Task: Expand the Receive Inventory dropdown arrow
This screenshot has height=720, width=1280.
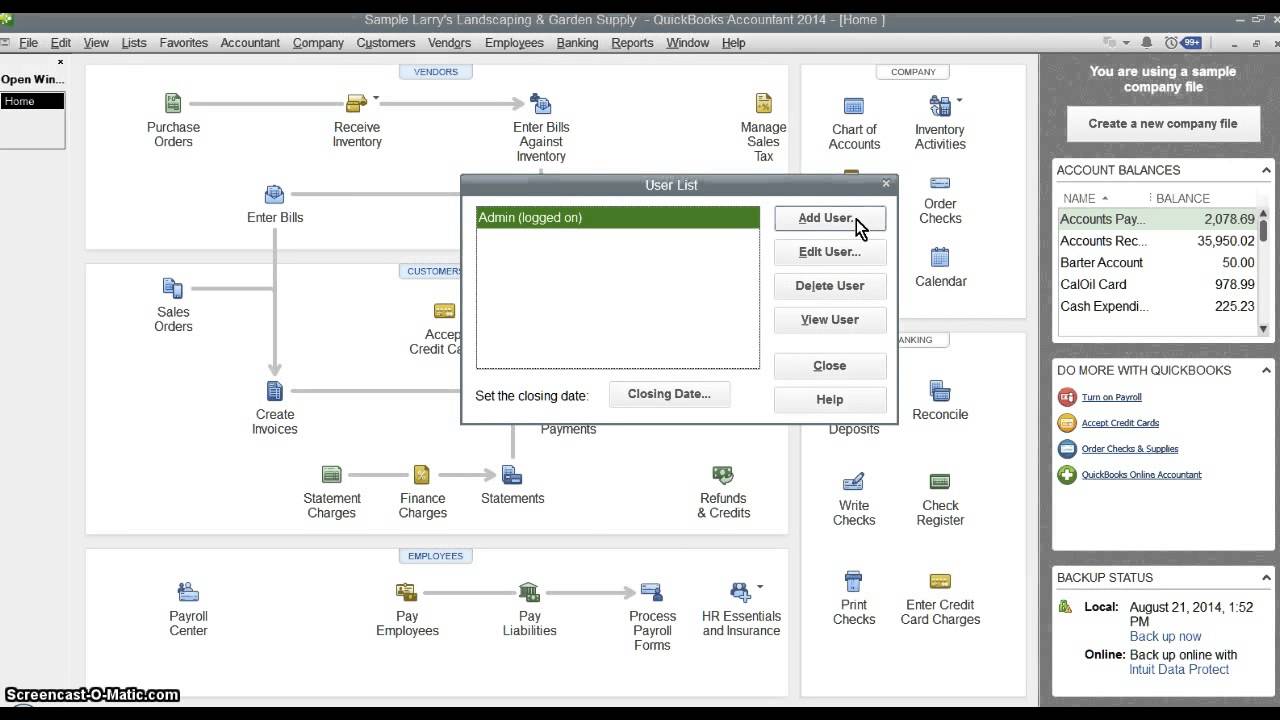Action: point(376,98)
